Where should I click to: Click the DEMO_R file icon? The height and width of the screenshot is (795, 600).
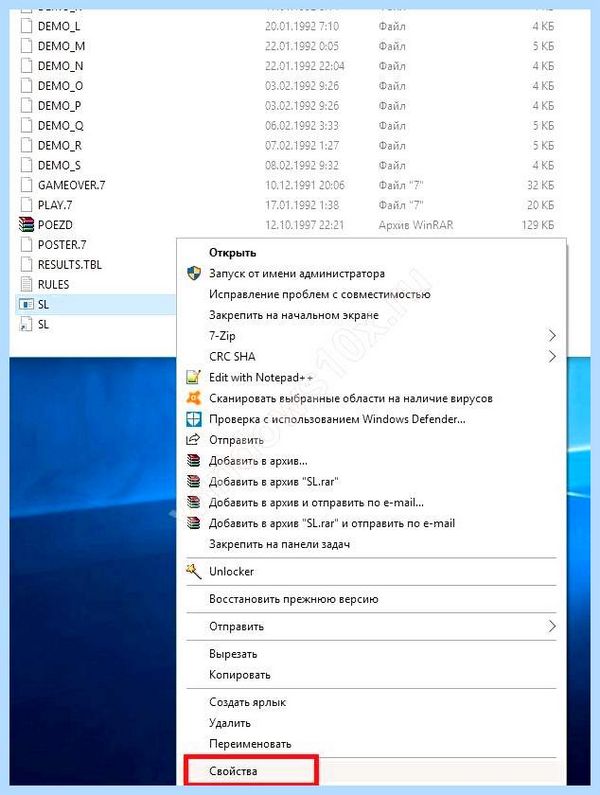pyautogui.click(x=26, y=146)
